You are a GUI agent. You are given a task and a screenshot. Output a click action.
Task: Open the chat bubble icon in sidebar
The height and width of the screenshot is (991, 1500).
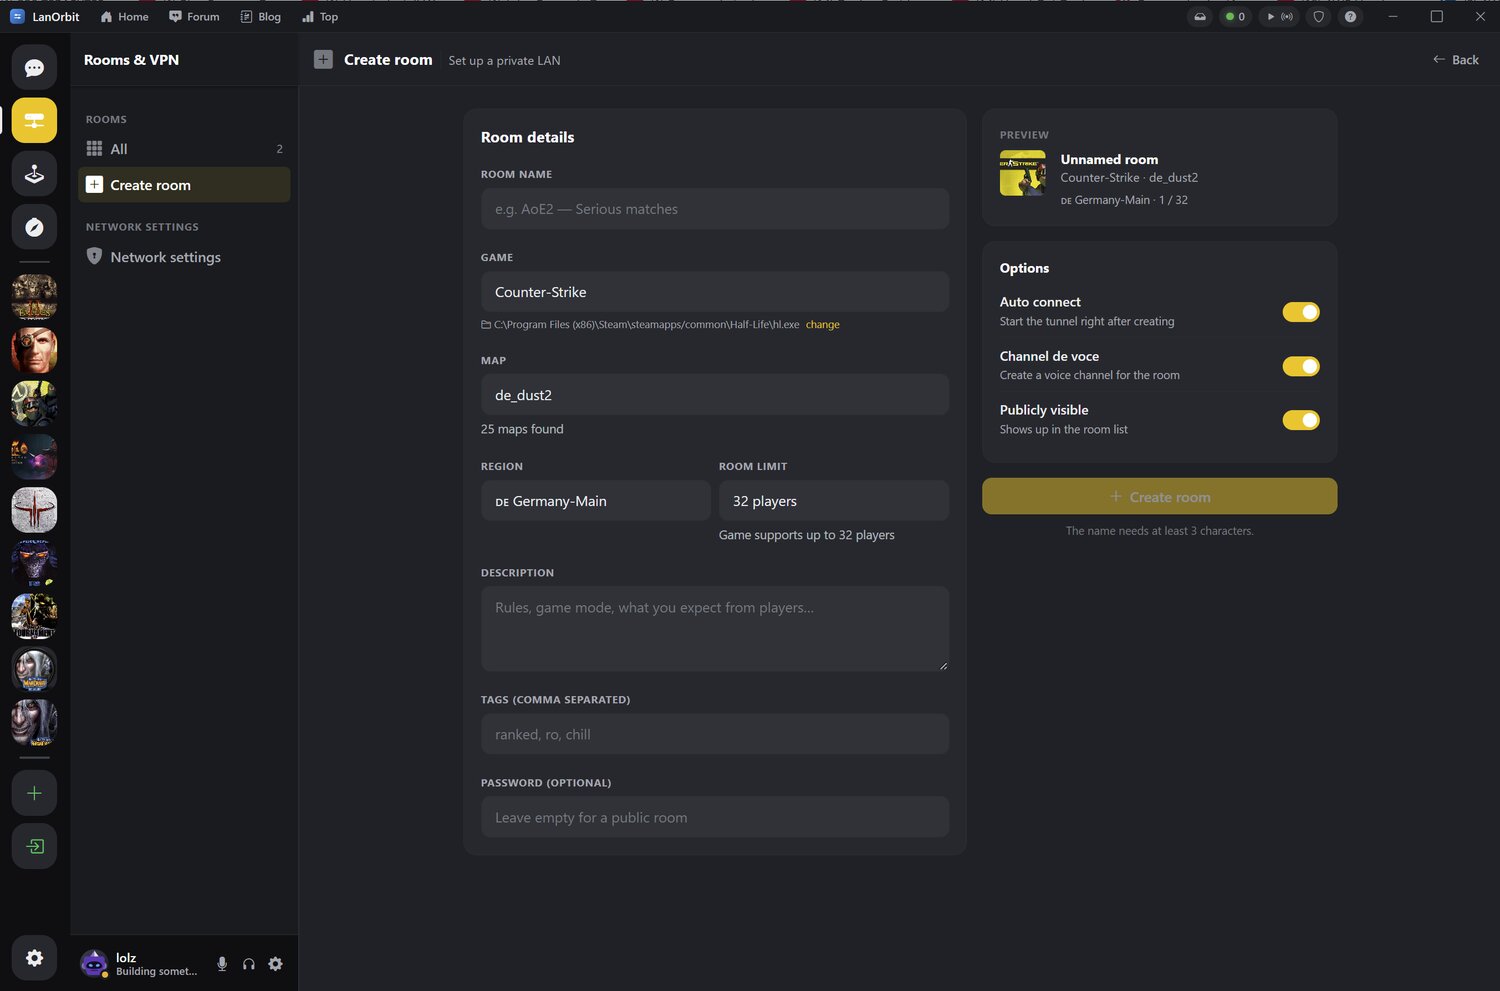click(34, 67)
